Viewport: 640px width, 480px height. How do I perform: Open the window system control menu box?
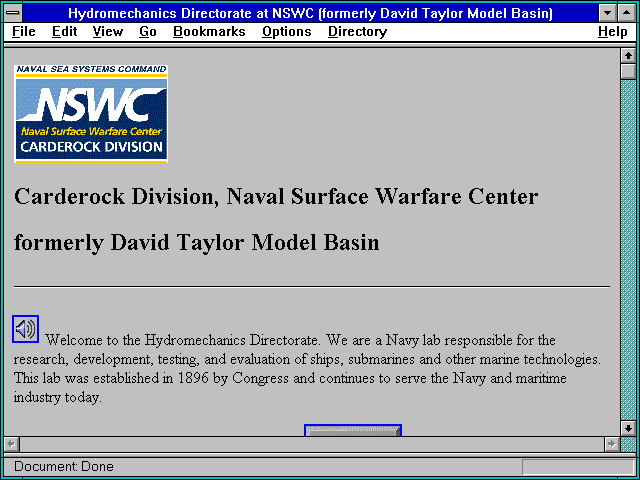click(x=13, y=13)
